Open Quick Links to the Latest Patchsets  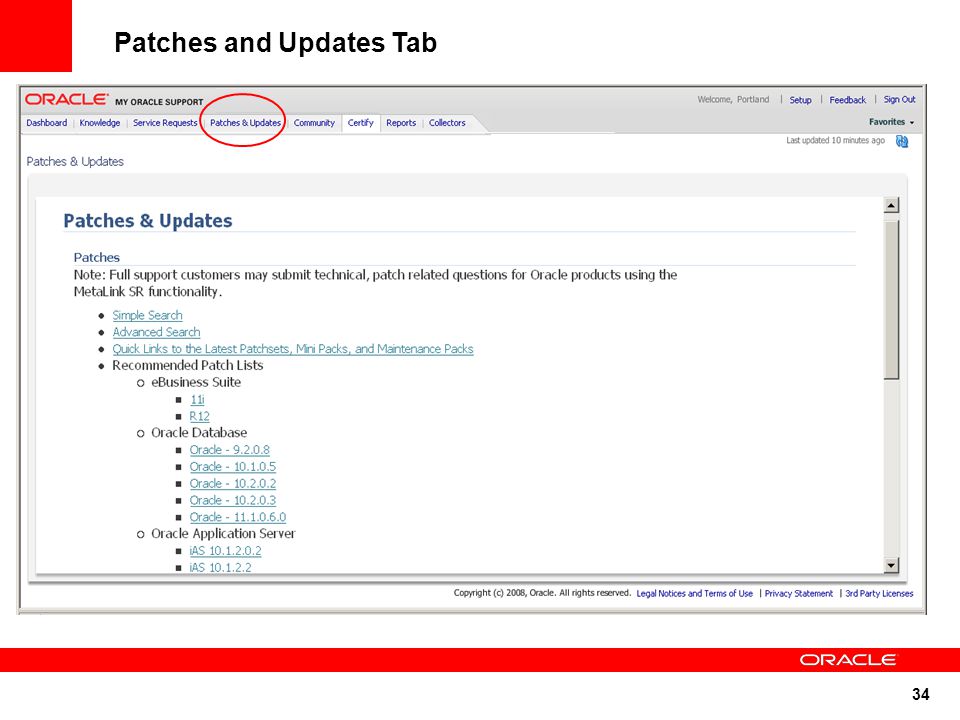click(x=293, y=349)
